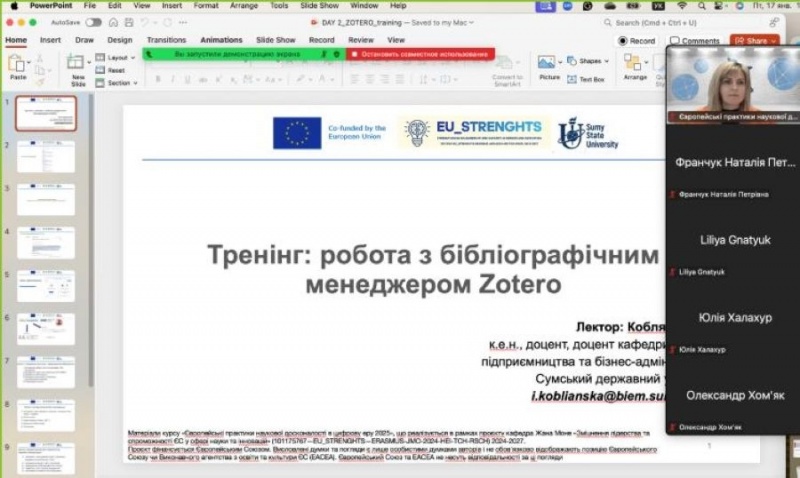Select slide 2 thumbnail
Viewport: 800px width, 478px height.
tap(46, 157)
